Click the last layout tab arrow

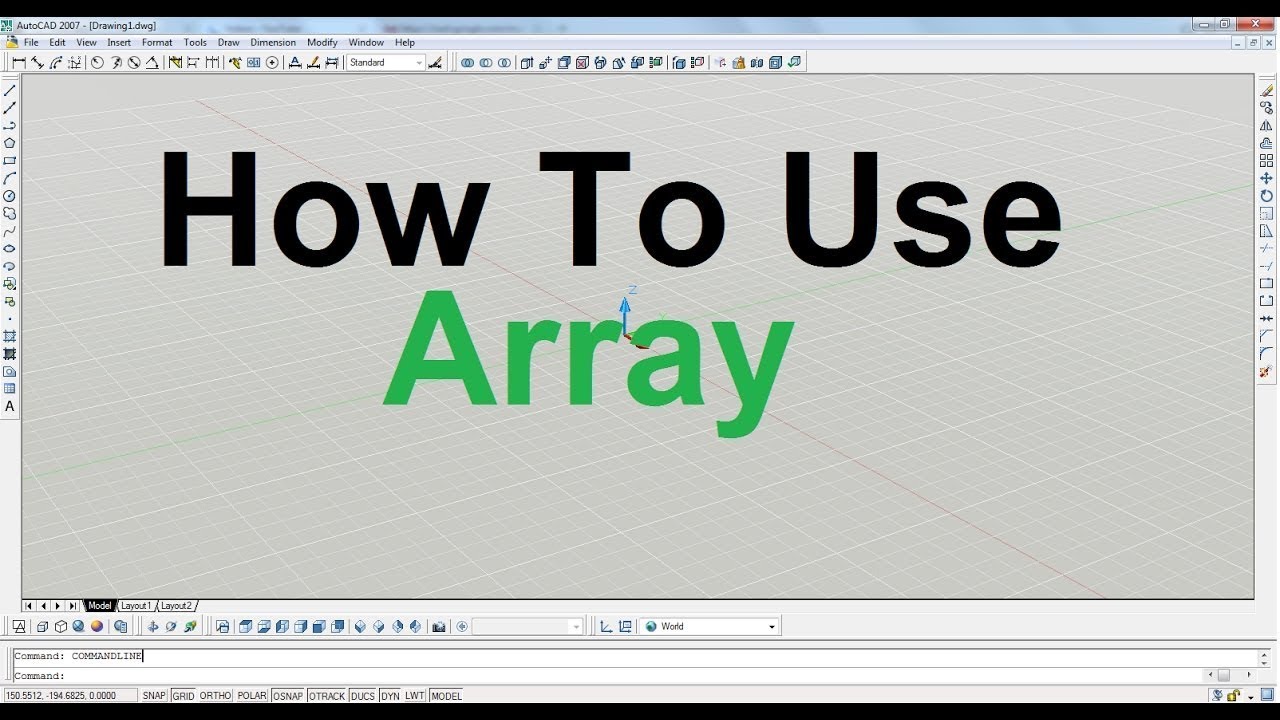(72, 606)
